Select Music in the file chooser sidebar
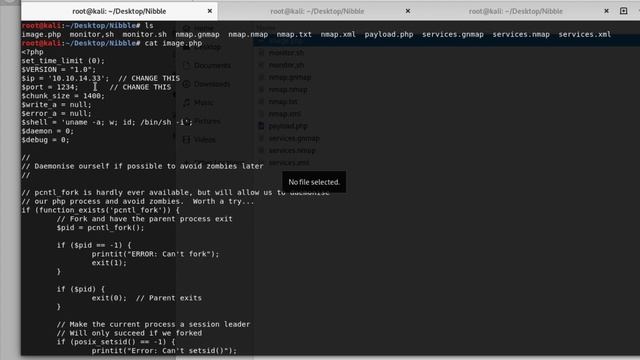Viewport: 640px width, 360px height. coord(204,102)
